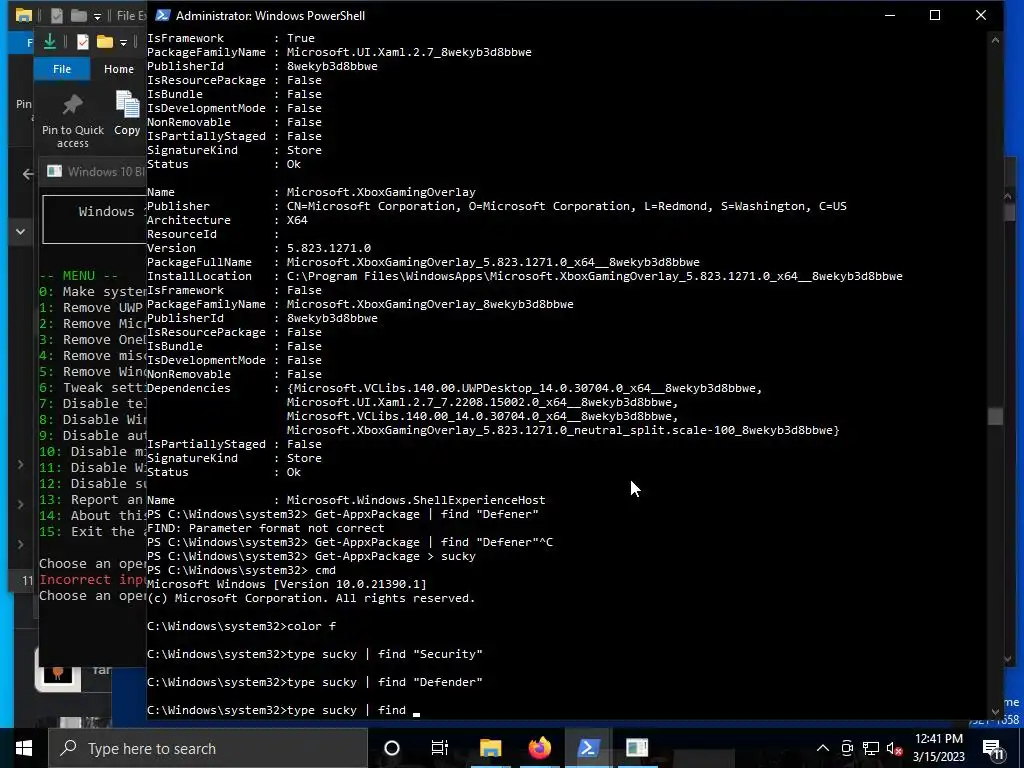Open Firefox from the taskbar

coord(539,748)
